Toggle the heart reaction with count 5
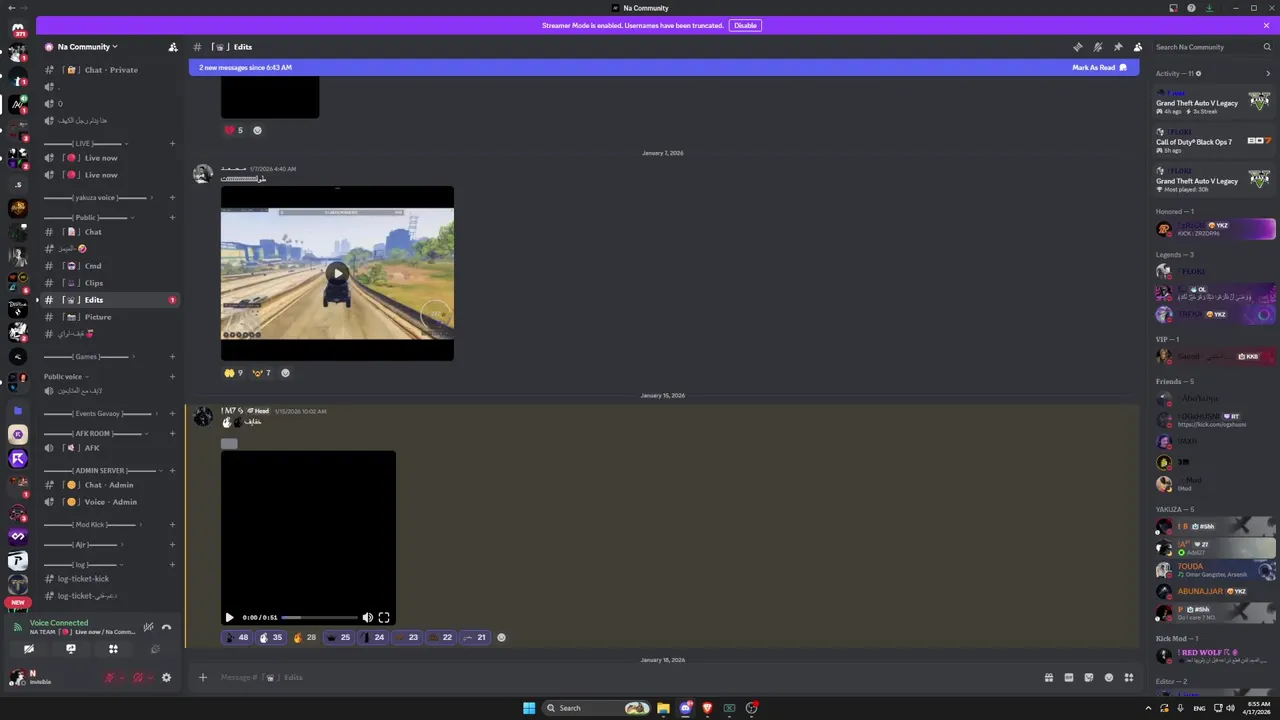The width and height of the screenshot is (1280, 720). 234,130
